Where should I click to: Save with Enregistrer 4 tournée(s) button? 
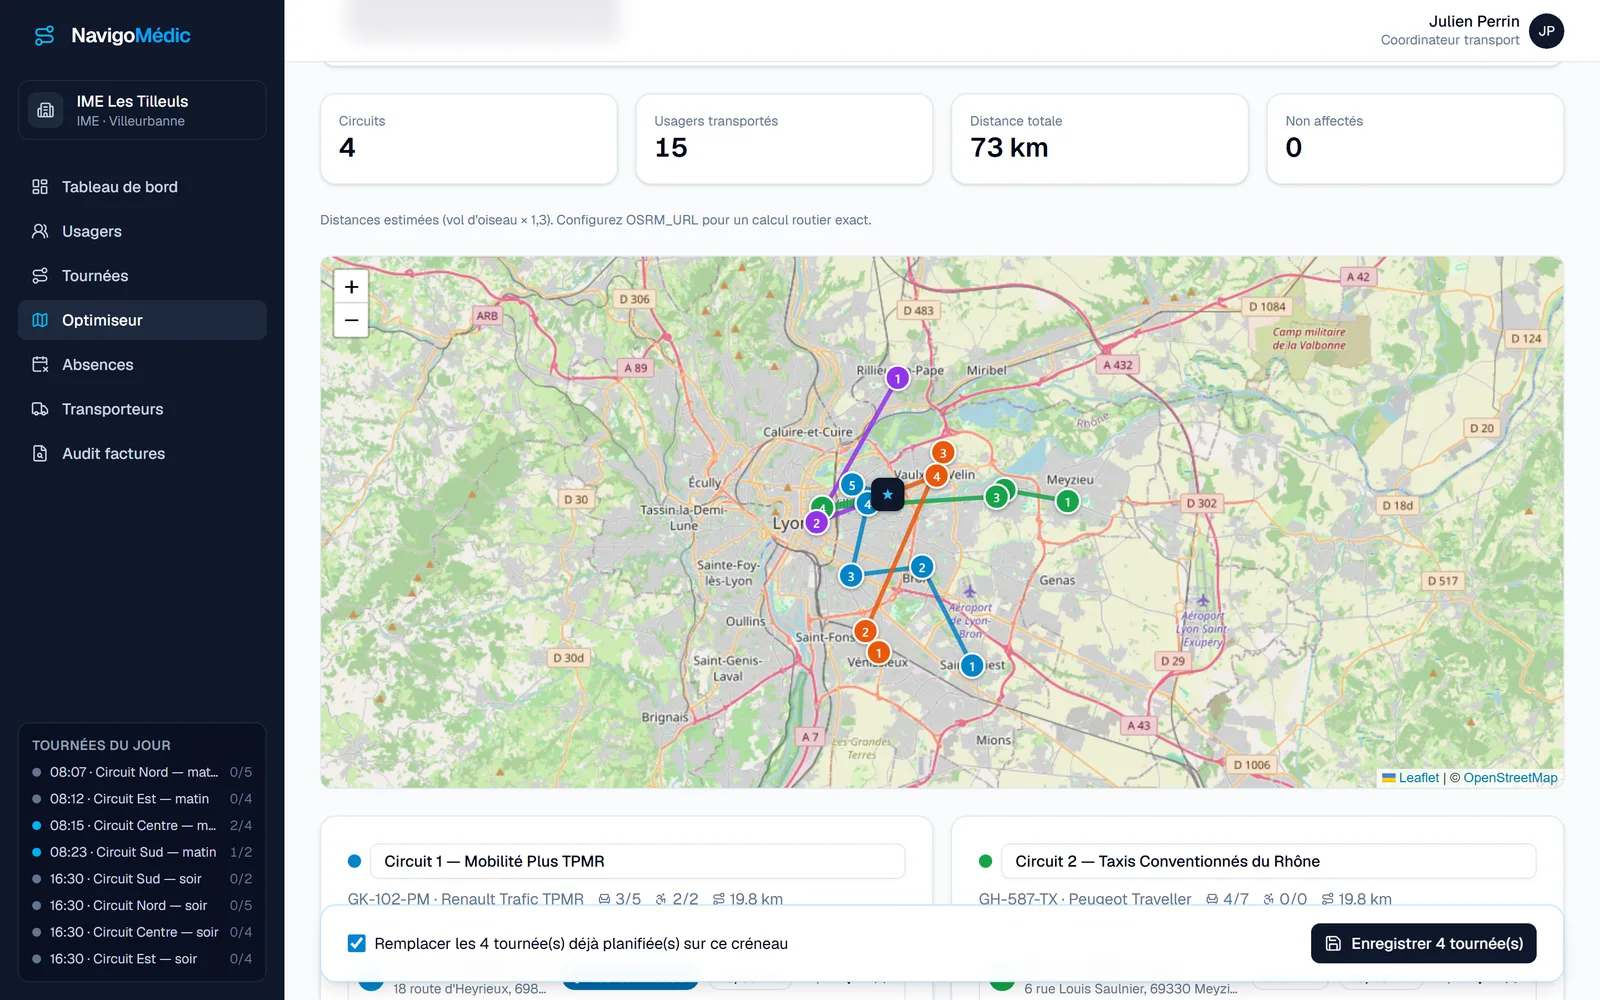(x=1423, y=944)
